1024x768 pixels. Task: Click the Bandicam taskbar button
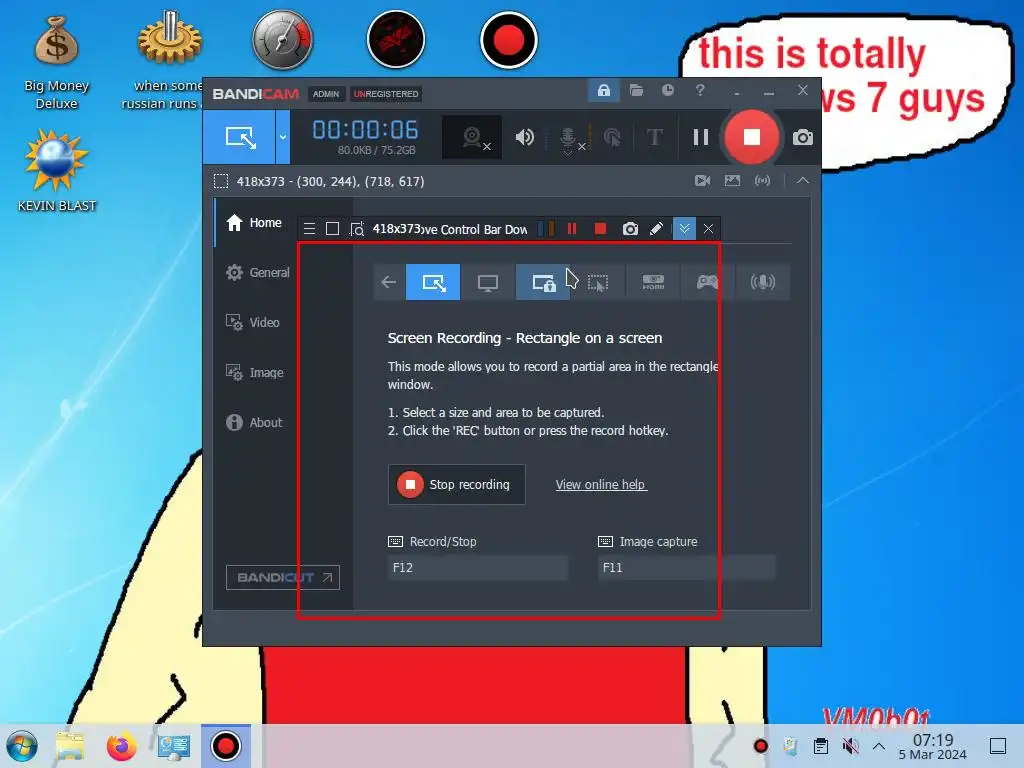[225, 746]
